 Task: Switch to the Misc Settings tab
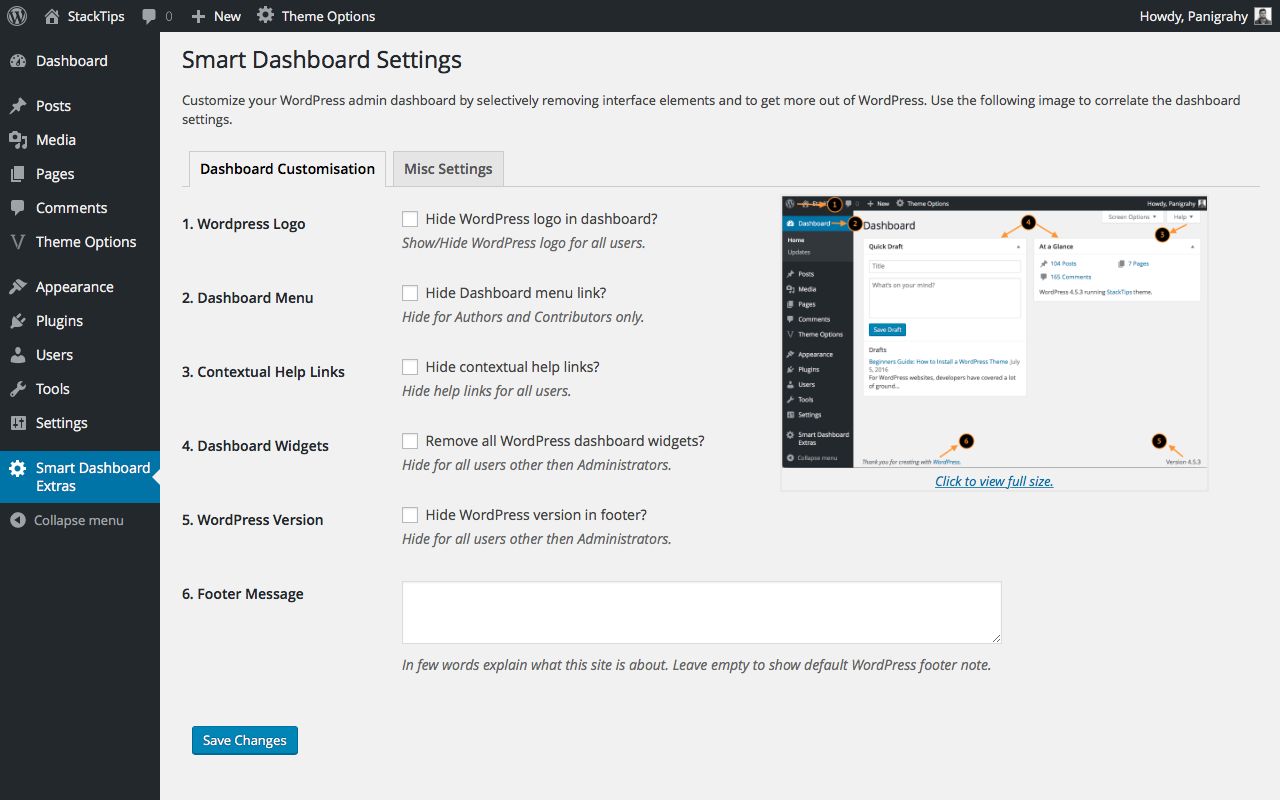pos(448,169)
